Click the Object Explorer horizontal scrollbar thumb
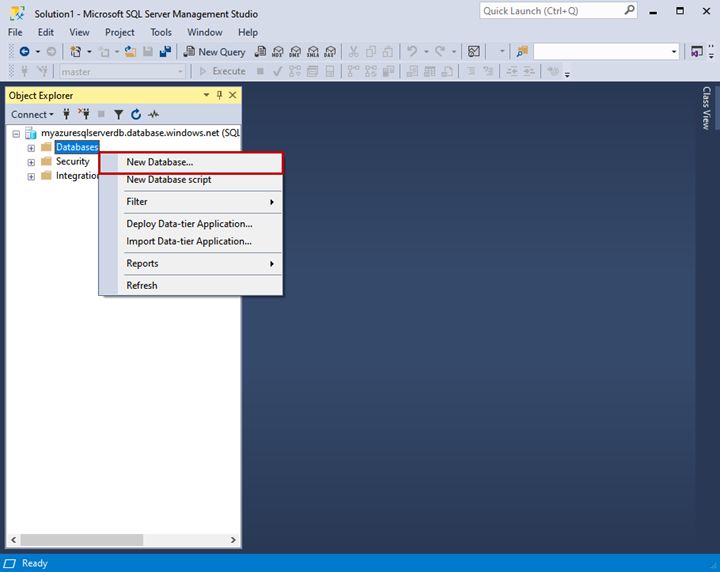Image resolution: width=720 pixels, height=572 pixels. (x=82, y=540)
